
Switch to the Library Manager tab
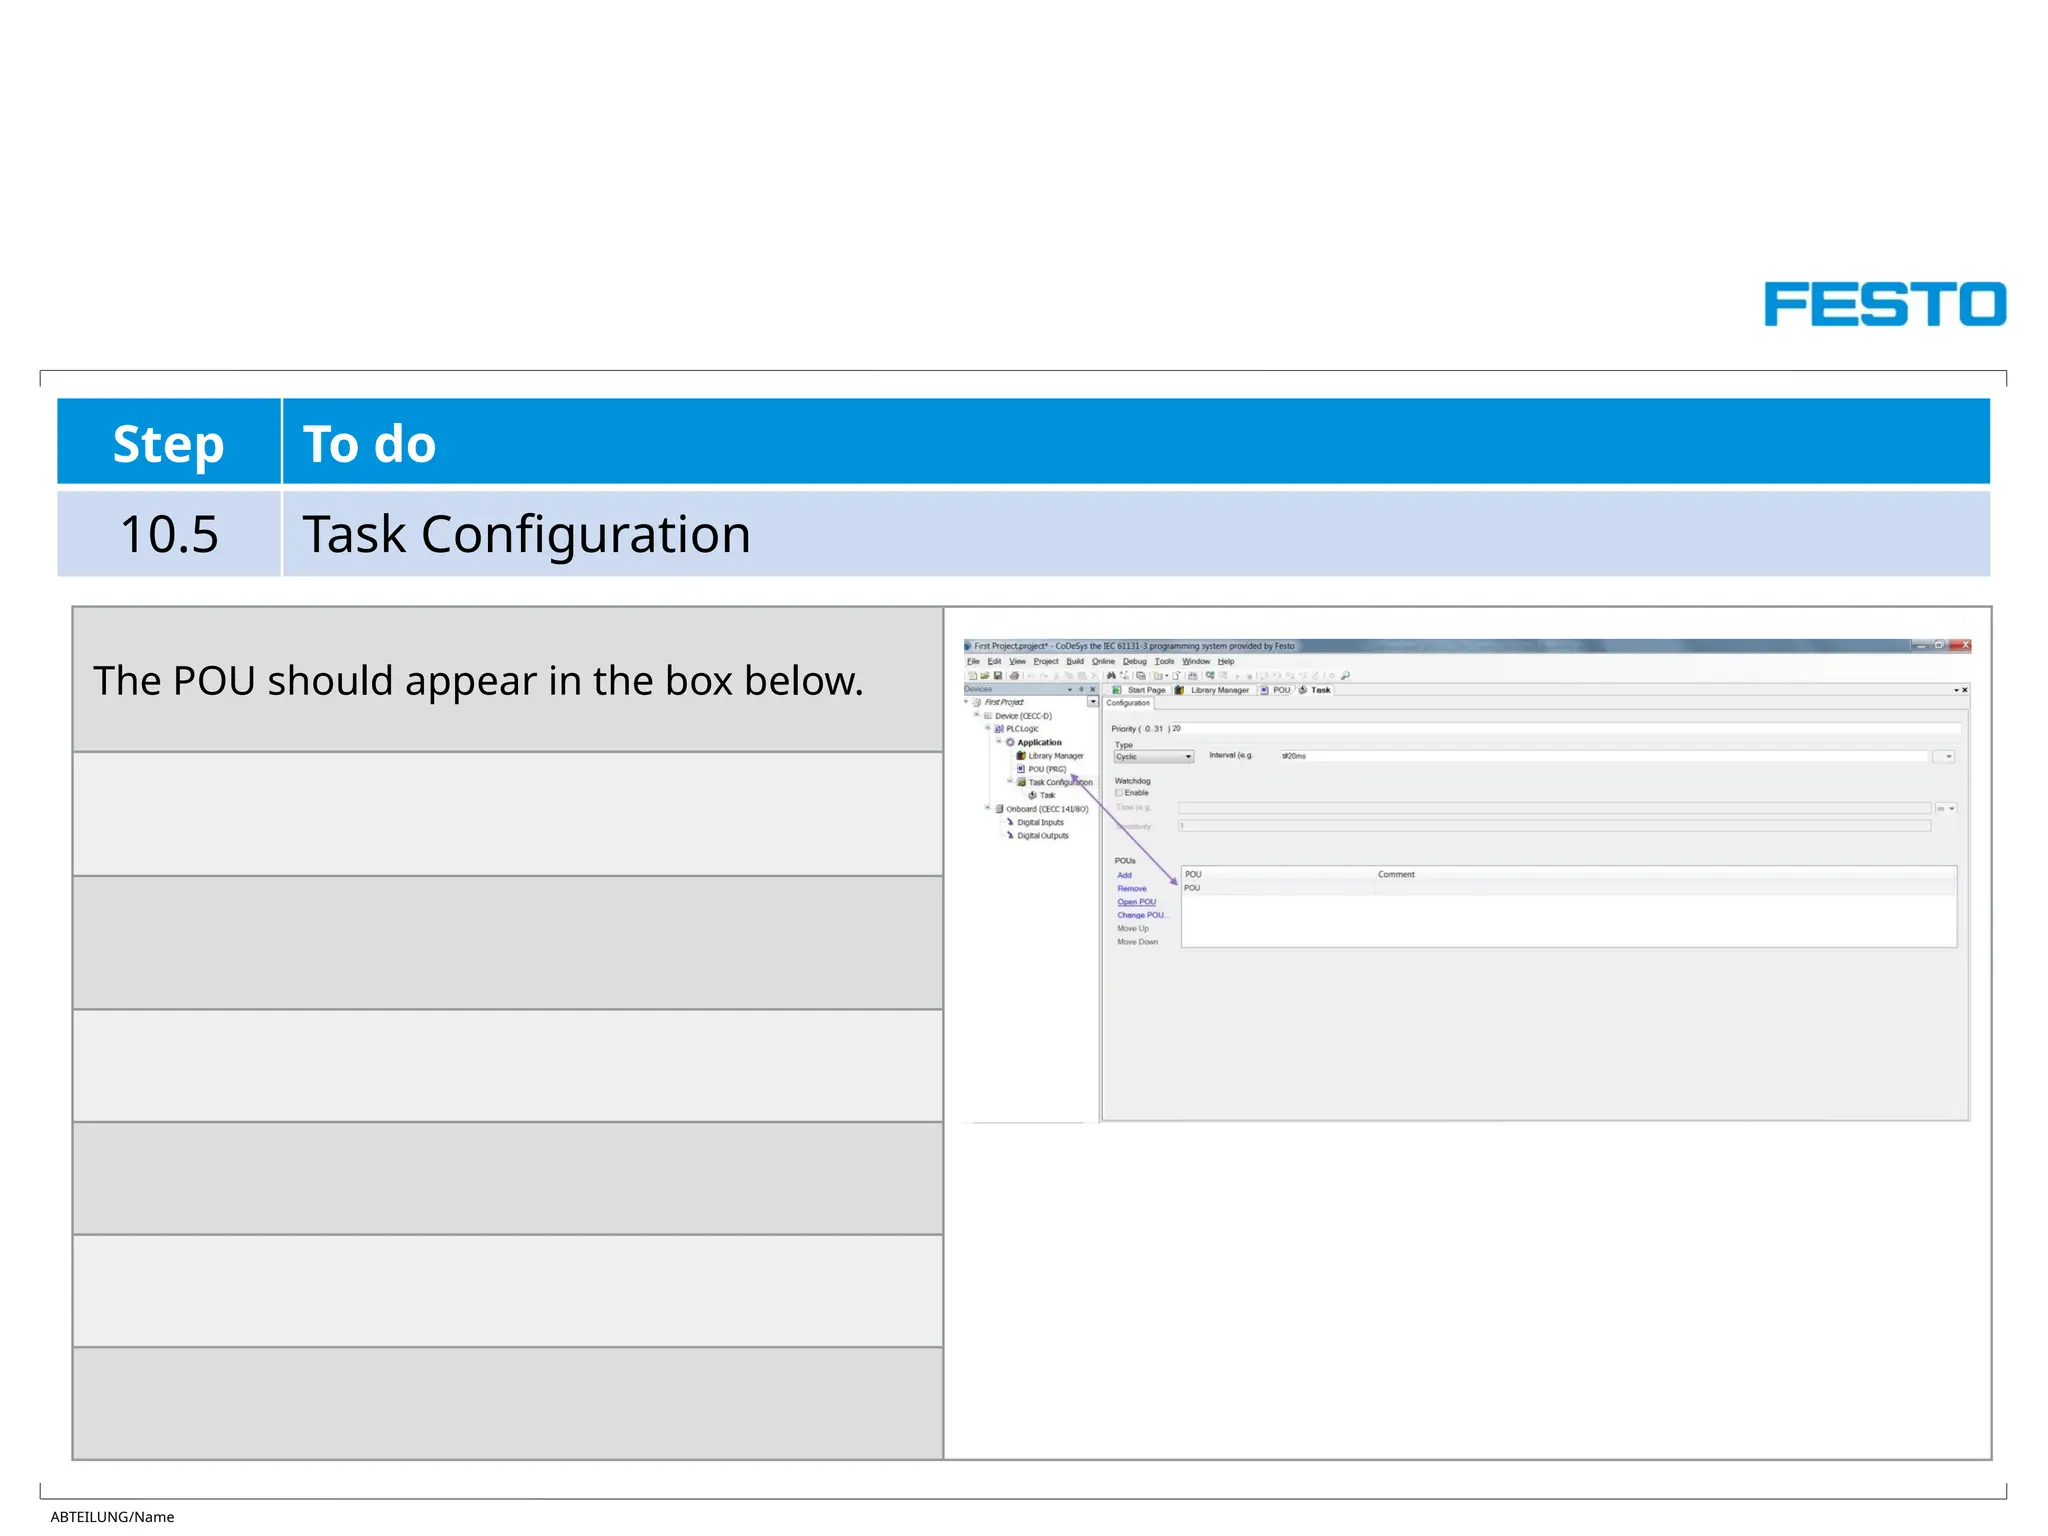[x=1212, y=690]
